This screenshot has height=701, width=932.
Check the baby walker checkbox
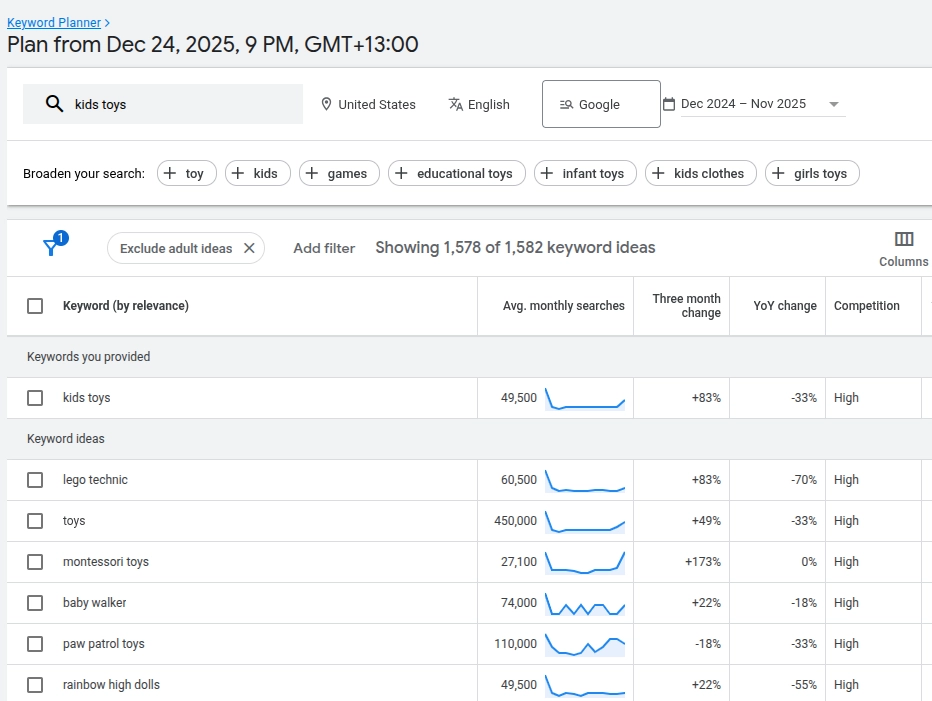click(x=35, y=603)
